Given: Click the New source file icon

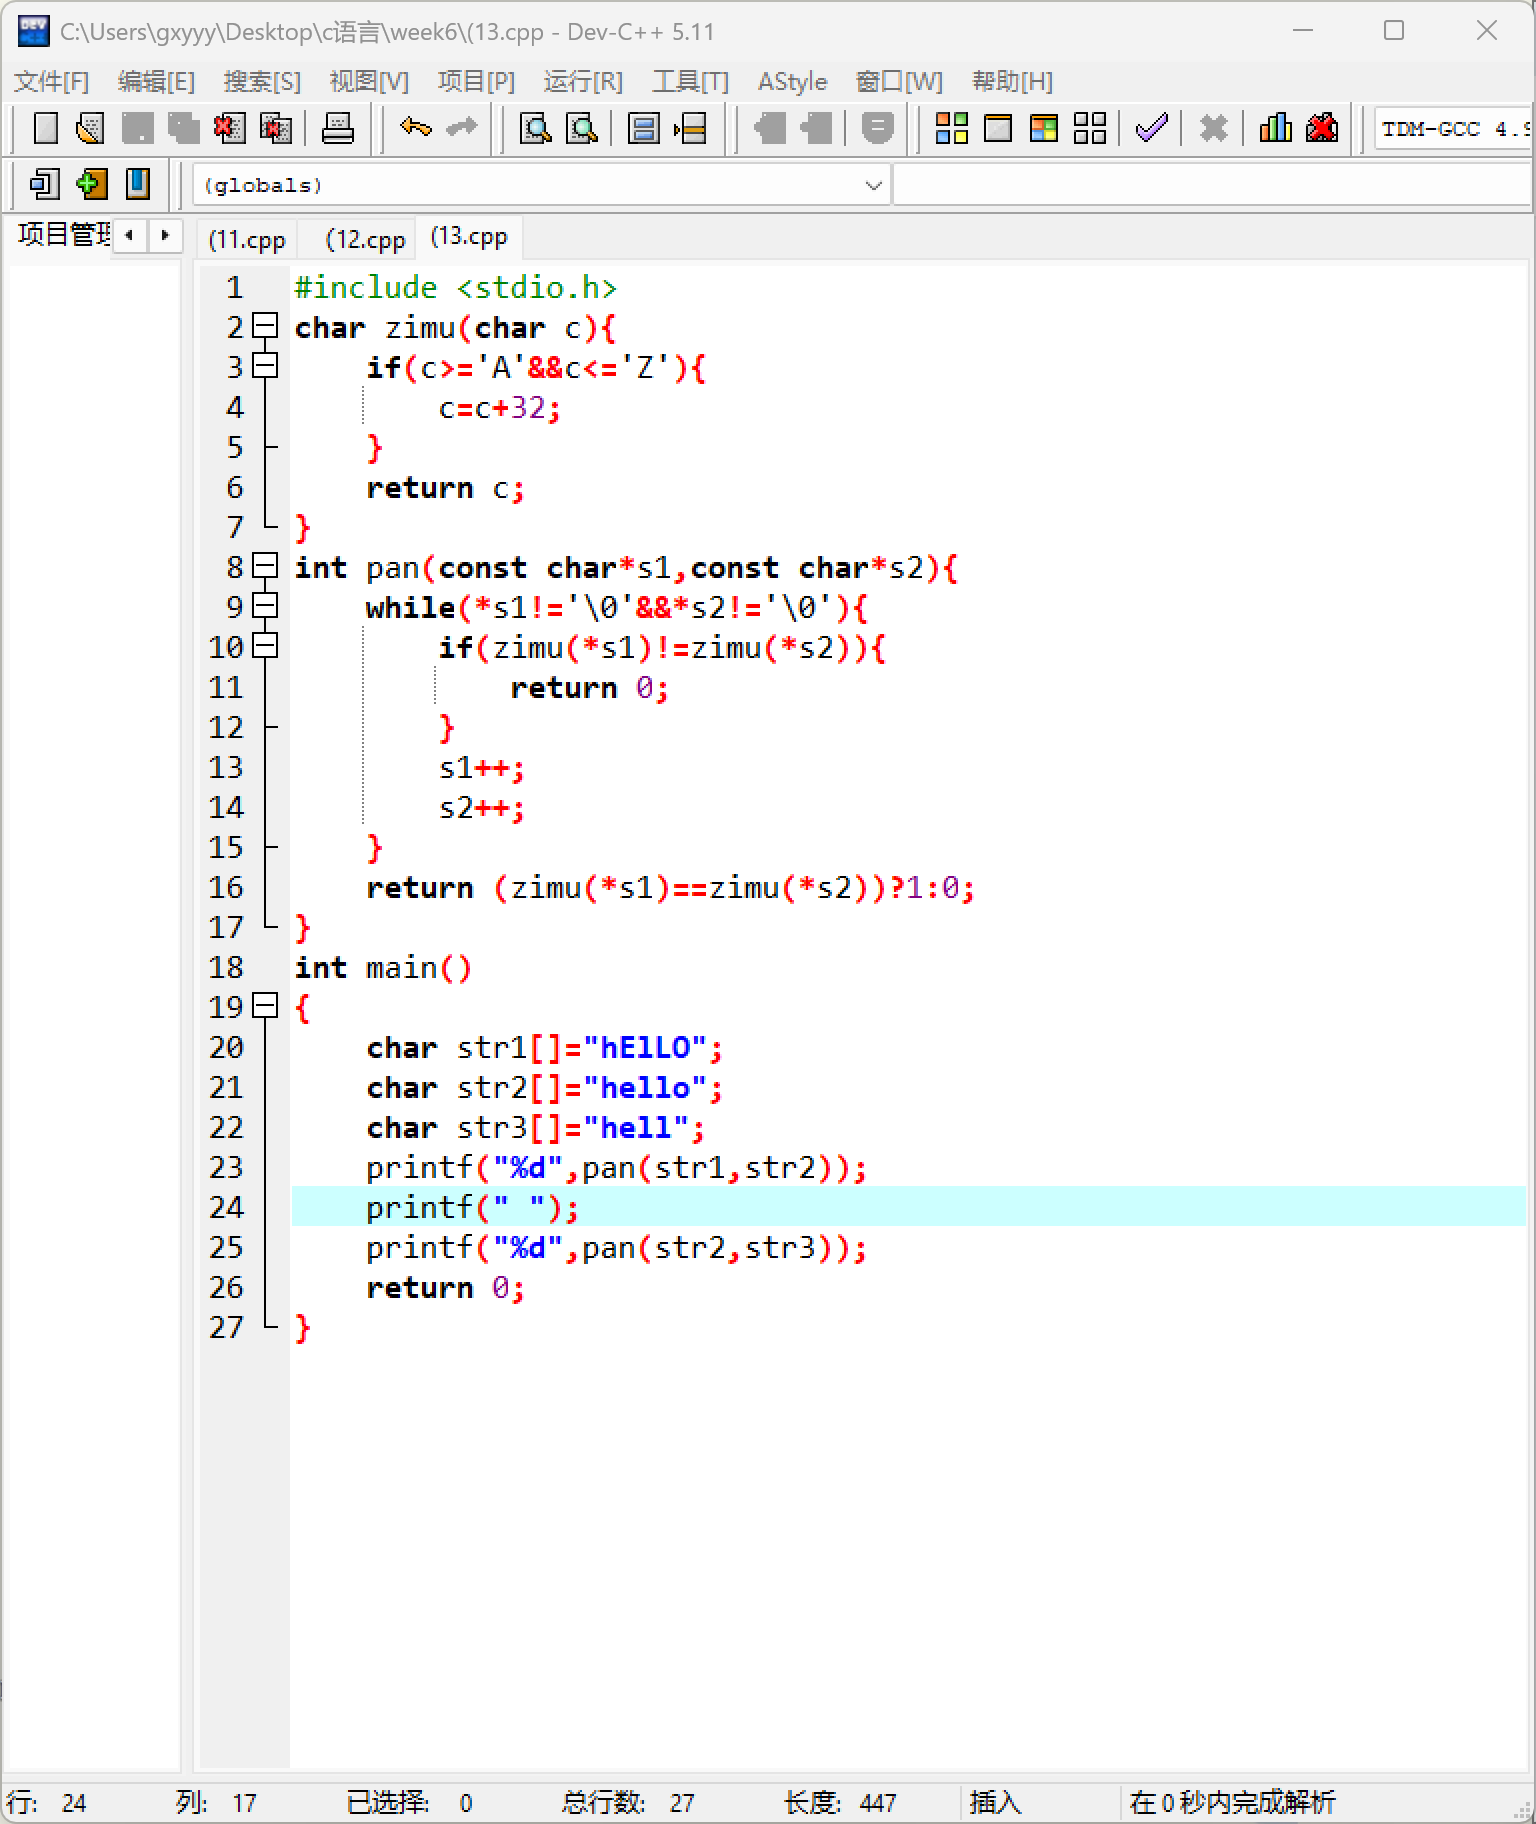Looking at the screenshot, I should 45,128.
